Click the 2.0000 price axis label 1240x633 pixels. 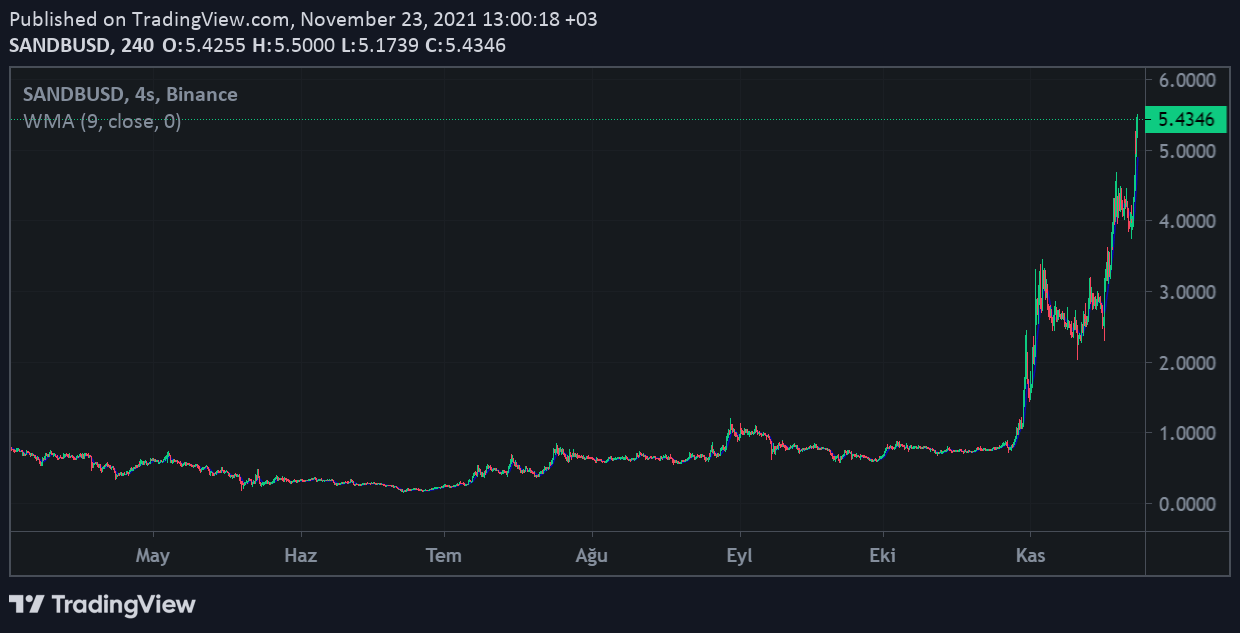coord(1186,363)
